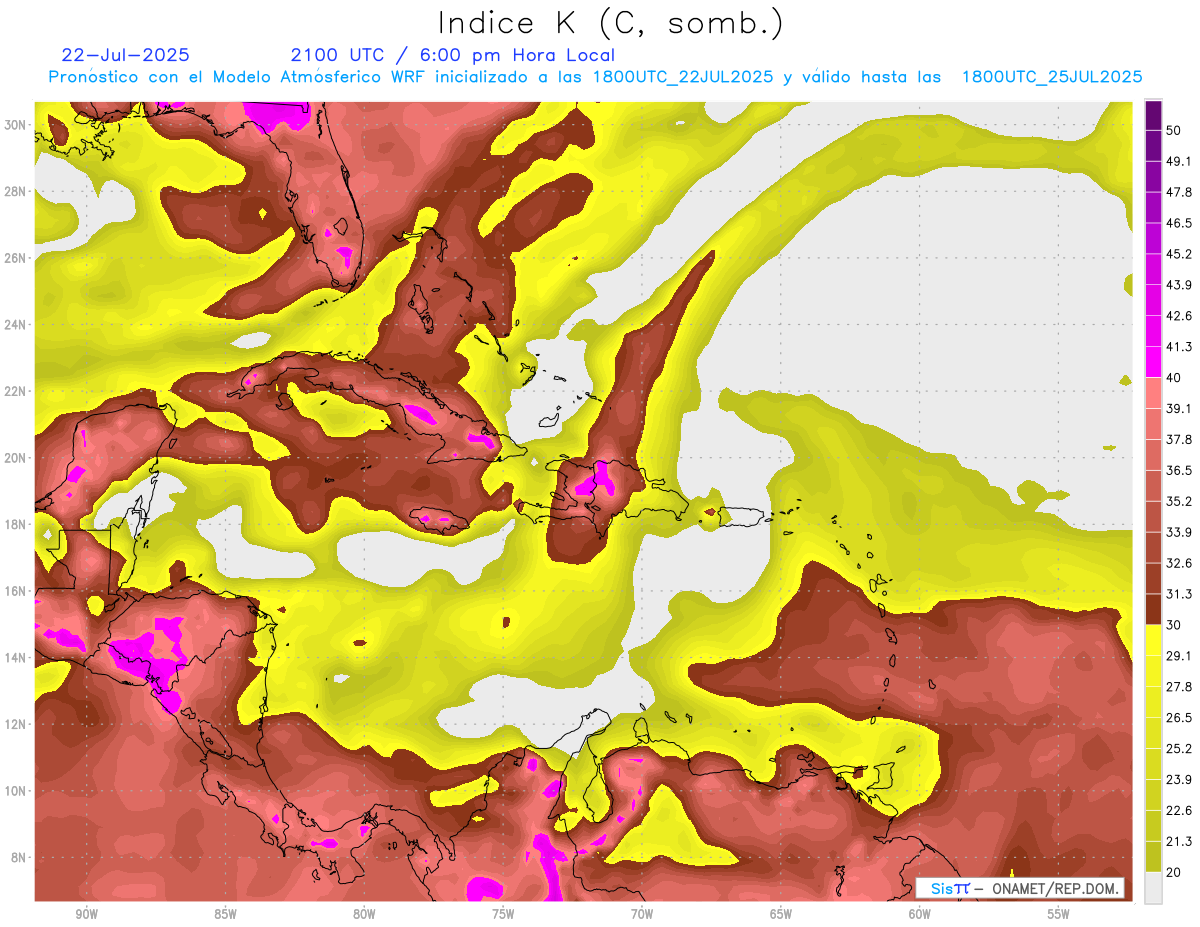Click the colorbar value 39.1
Screen dimensions: 1200x927
coord(1179,408)
